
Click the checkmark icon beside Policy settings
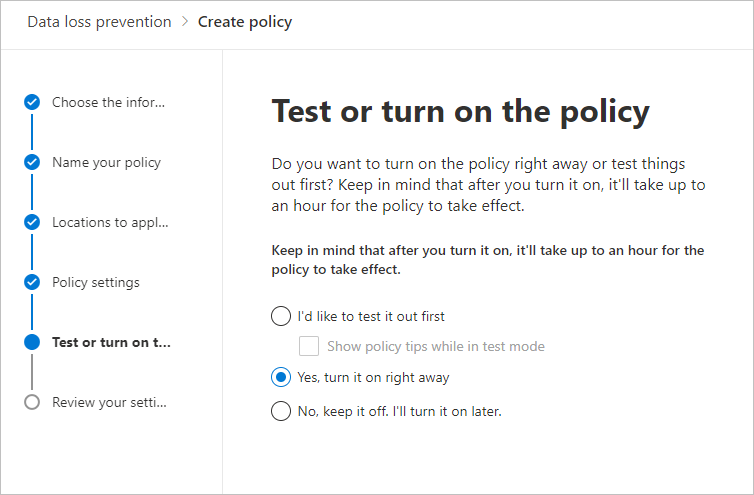click(x=32, y=282)
